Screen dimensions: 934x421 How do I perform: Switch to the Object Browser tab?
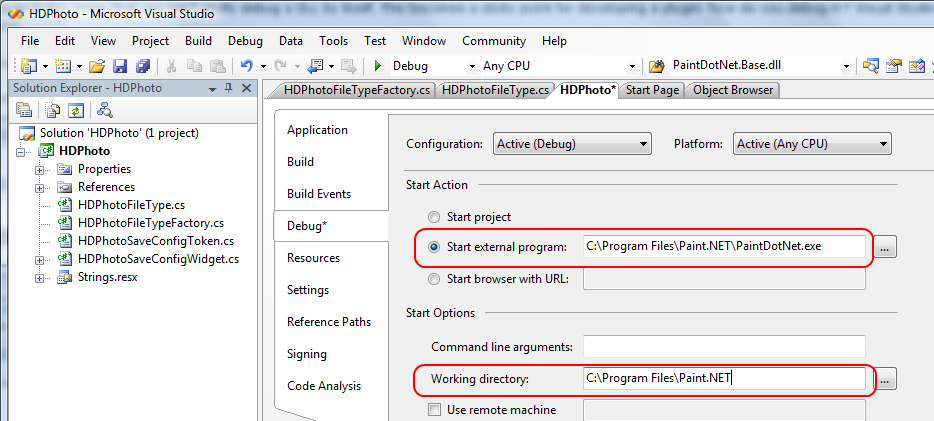(x=733, y=91)
